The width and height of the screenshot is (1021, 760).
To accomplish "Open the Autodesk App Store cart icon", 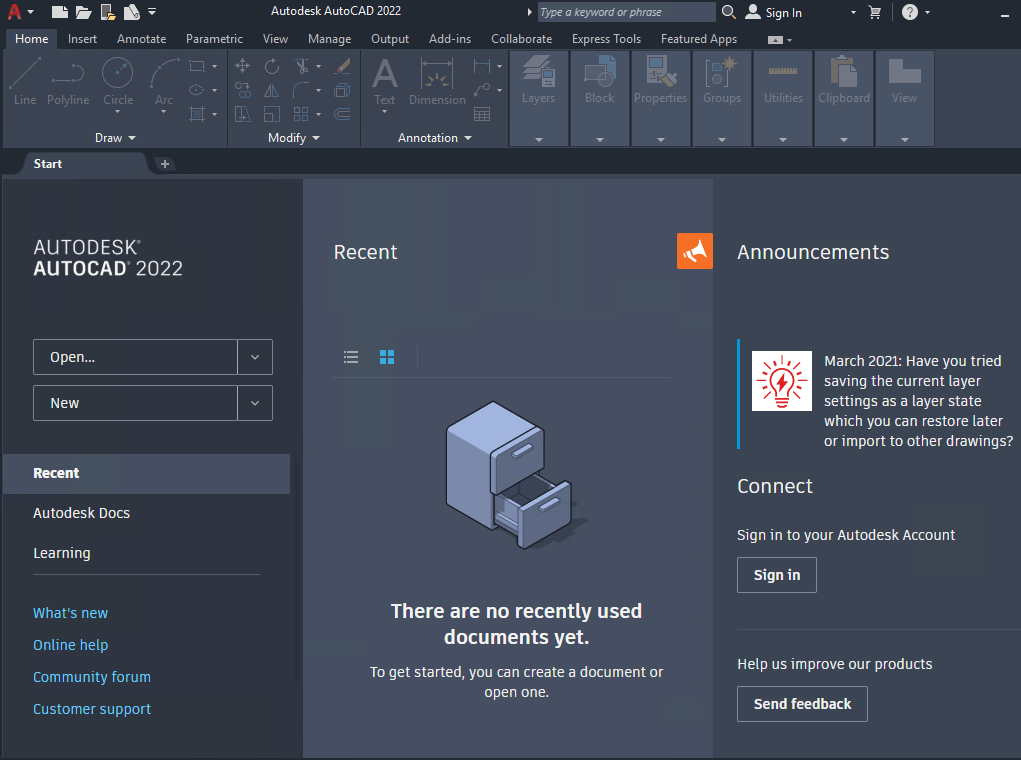I will coord(875,12).
